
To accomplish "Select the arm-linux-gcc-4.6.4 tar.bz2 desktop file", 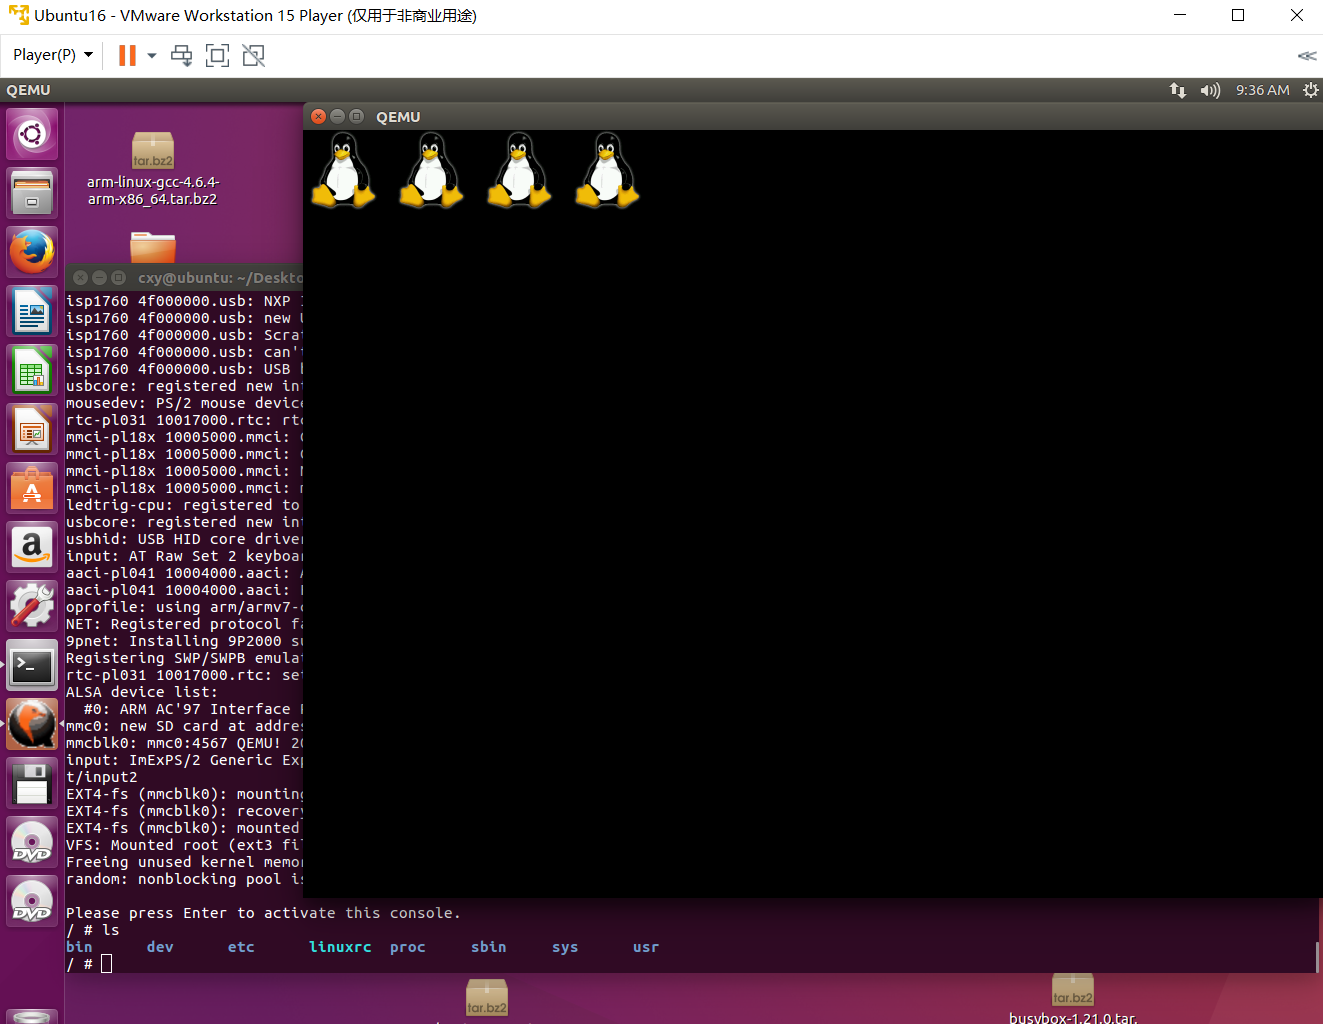I will pos(152,170).
